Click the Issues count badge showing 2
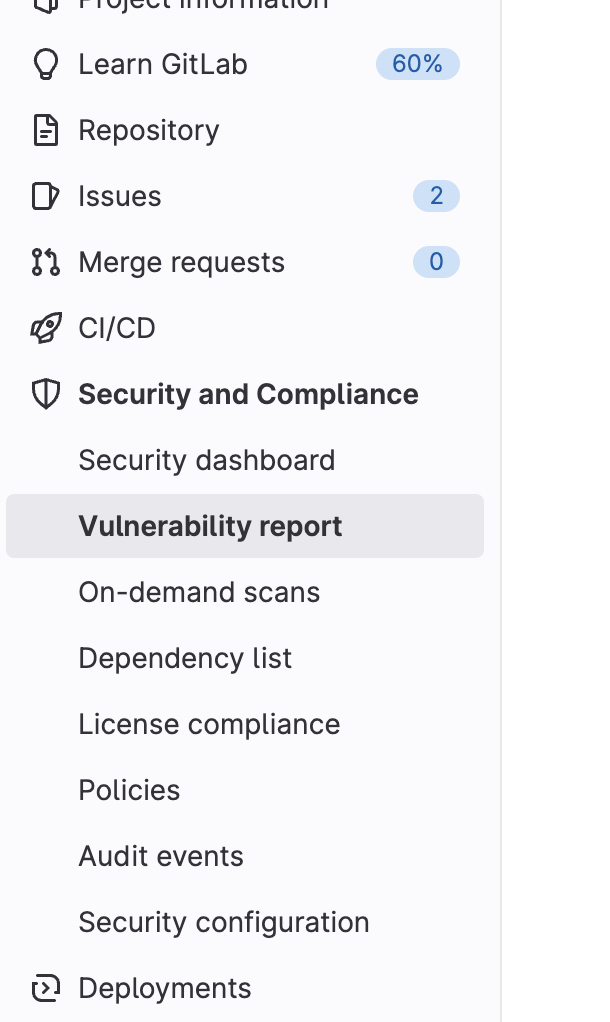Image resolution: width=610 pixels, height=1022 pixels. click(436, 196)
